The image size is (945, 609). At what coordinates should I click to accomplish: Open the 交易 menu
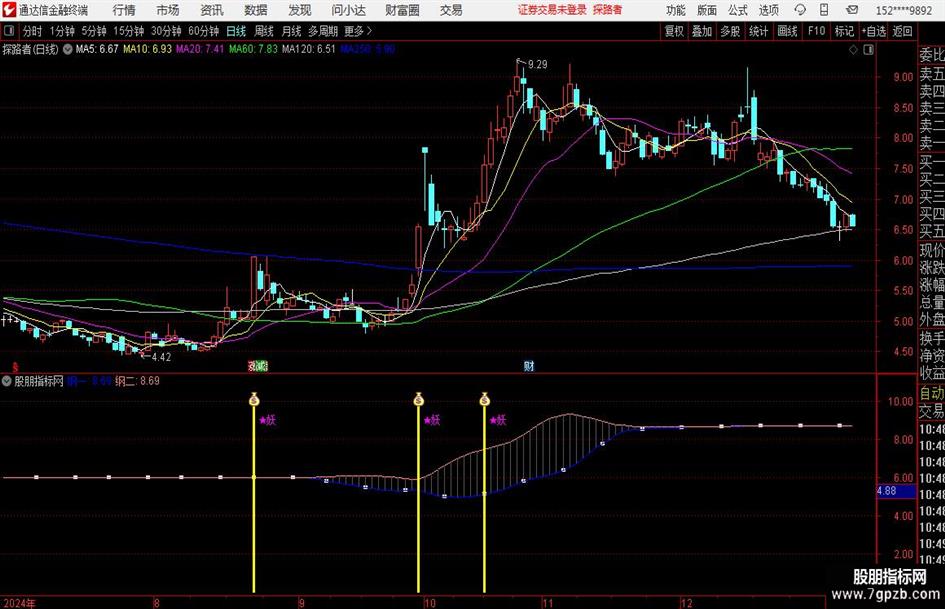click(x=451, y=10)
